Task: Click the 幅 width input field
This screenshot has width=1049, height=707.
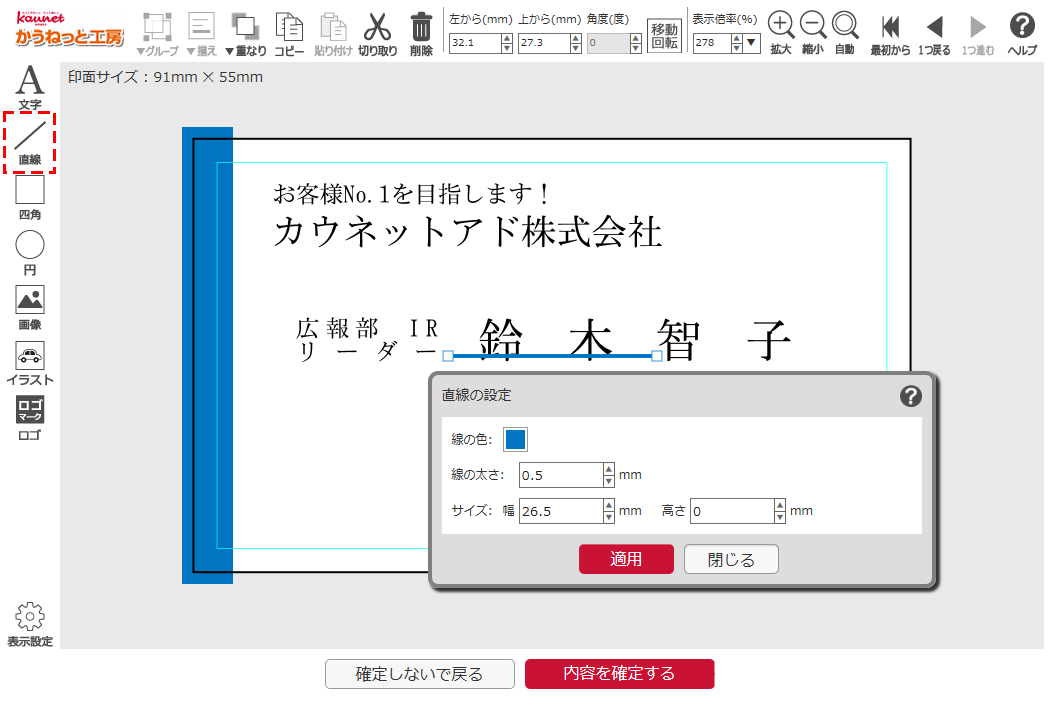Action: 561,511
